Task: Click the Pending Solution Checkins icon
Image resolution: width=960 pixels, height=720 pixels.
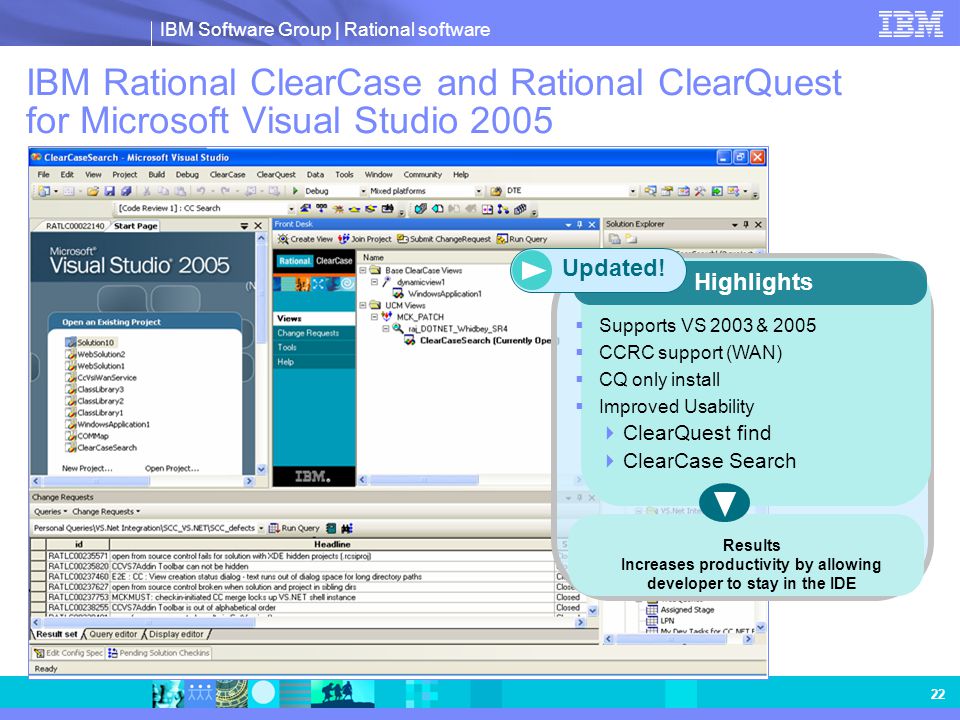Action: (113, 653)
